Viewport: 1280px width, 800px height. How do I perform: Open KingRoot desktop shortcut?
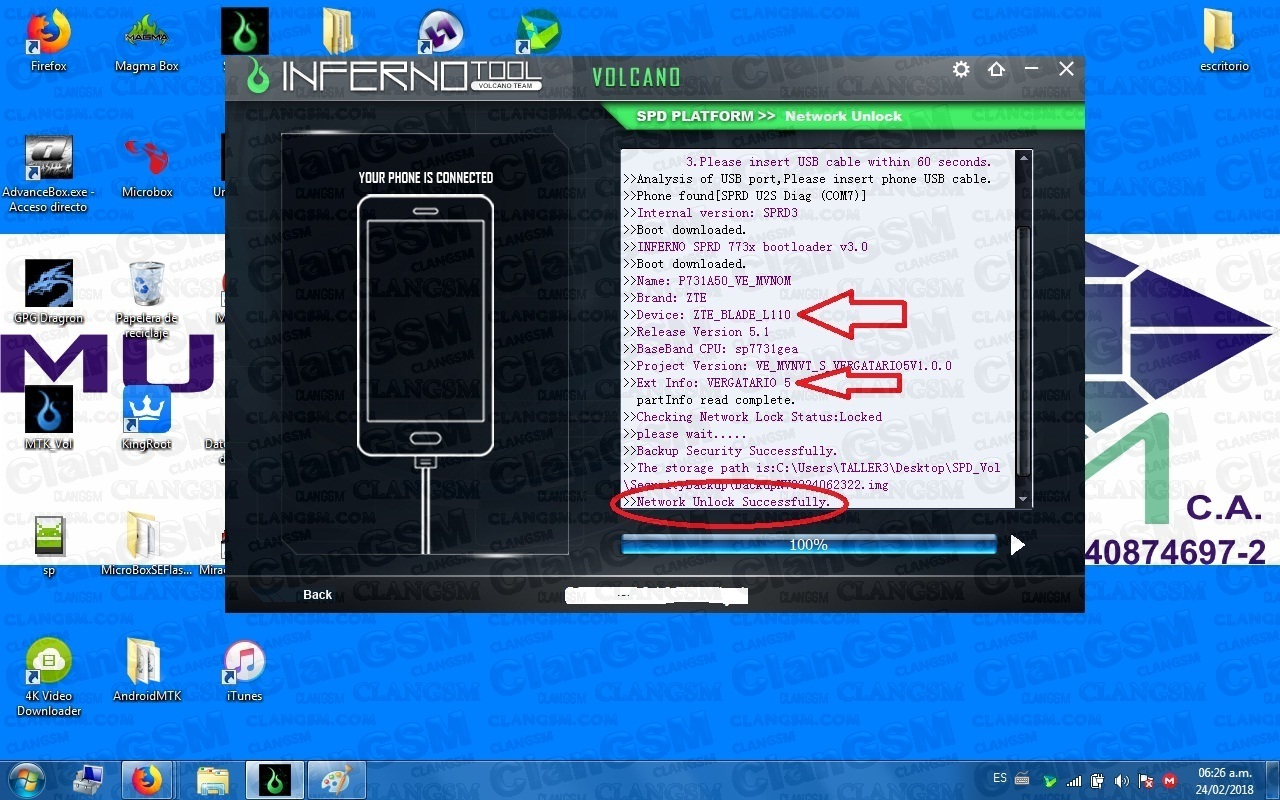(147, 418)
